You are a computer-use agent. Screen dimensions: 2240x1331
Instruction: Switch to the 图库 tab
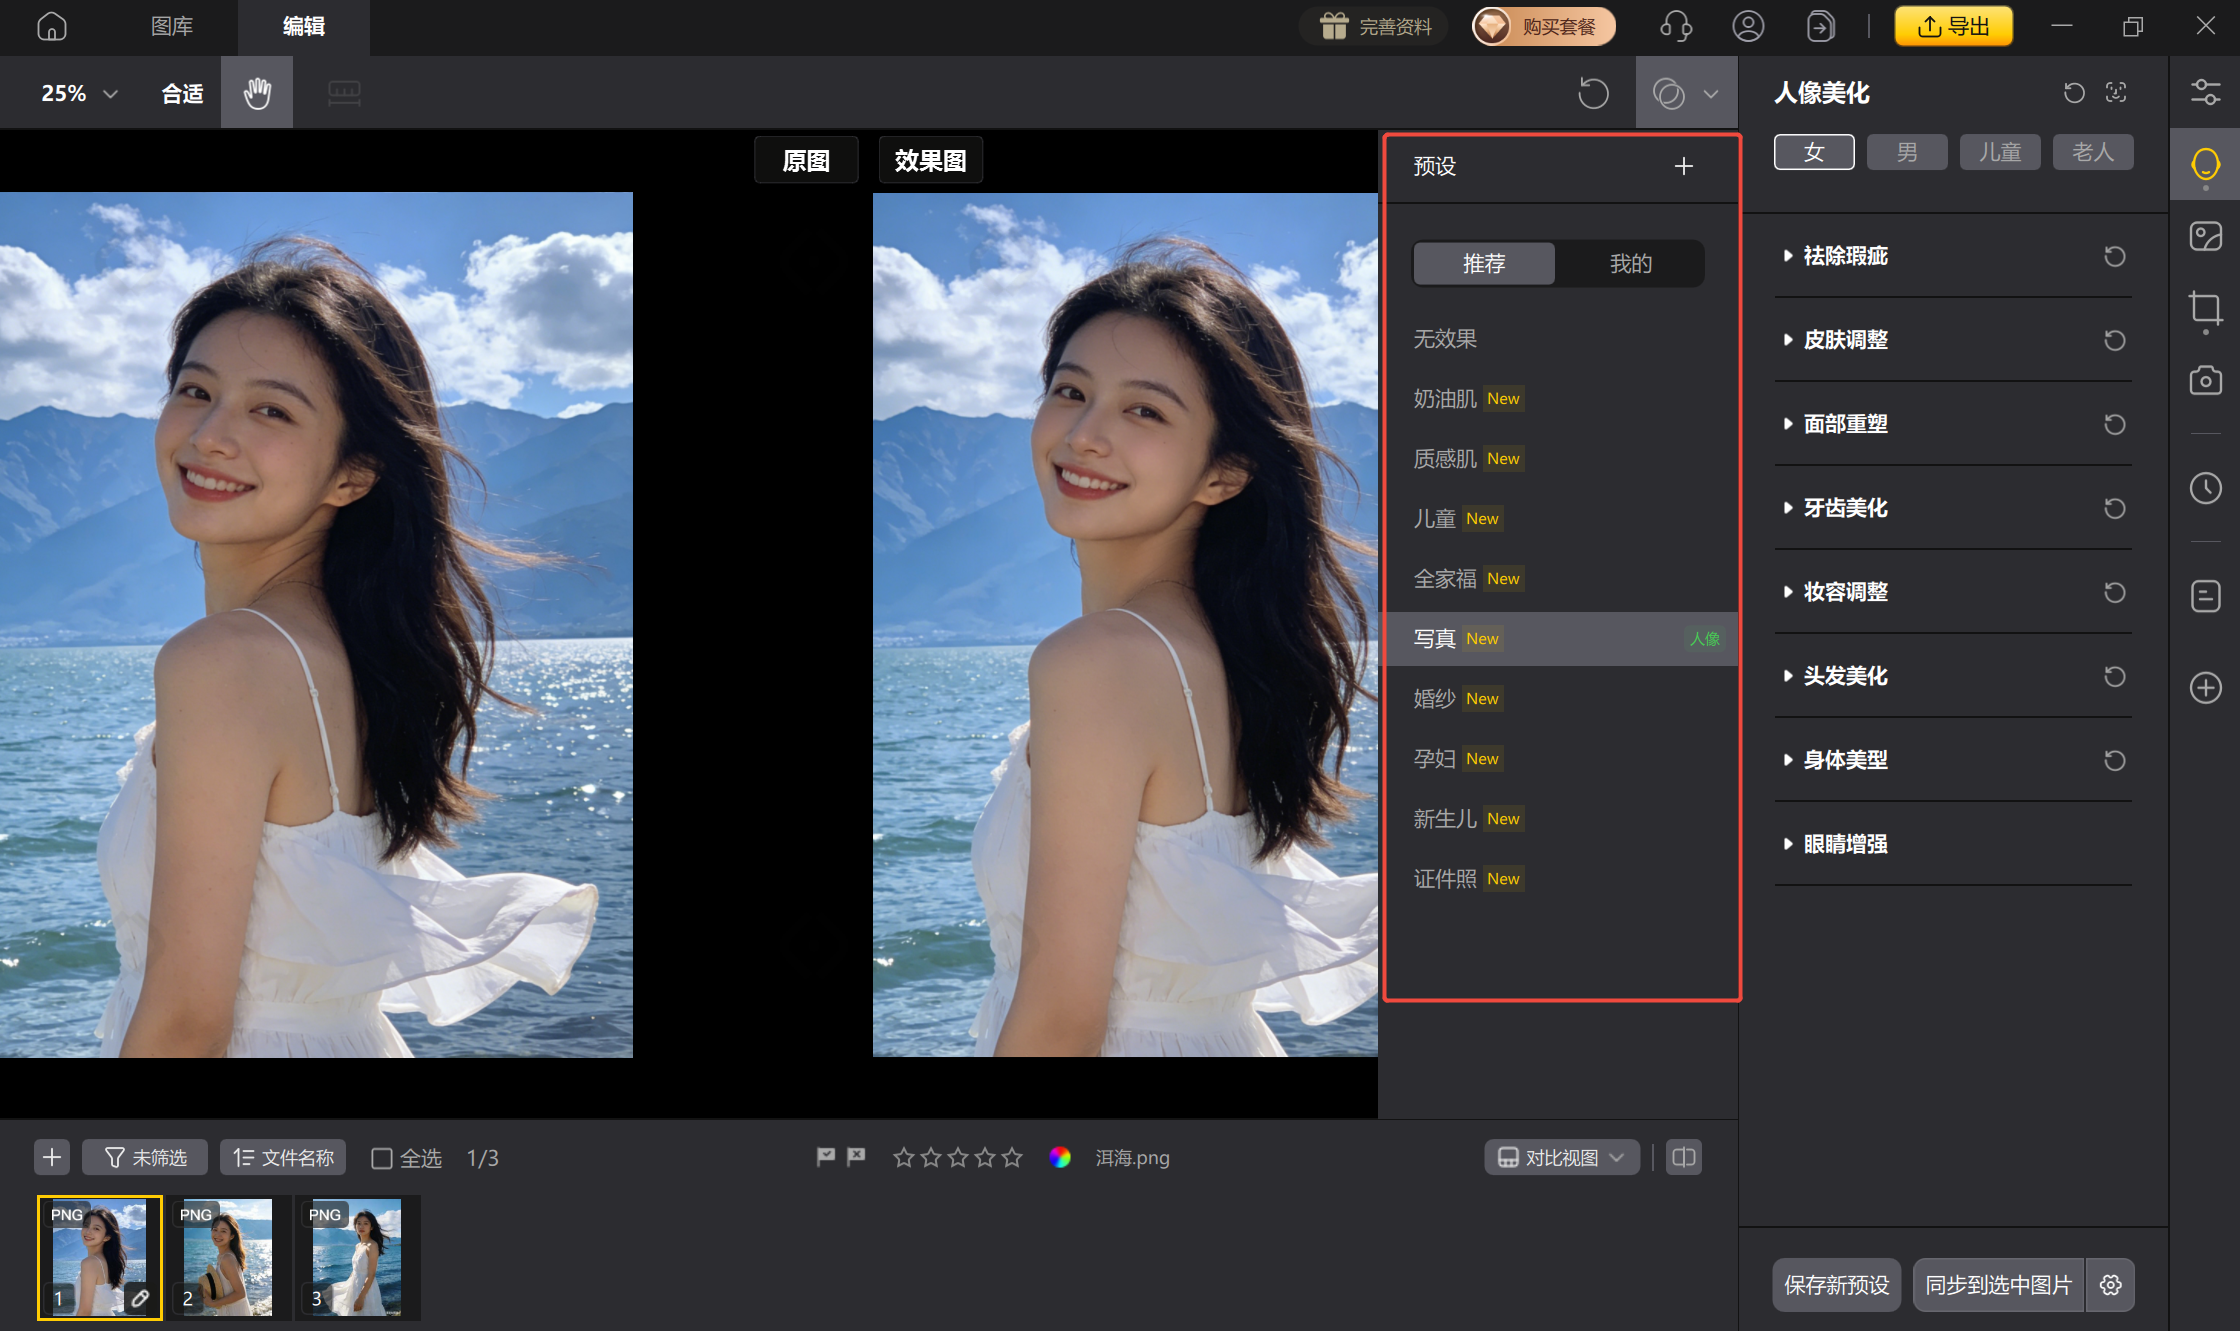171,26
